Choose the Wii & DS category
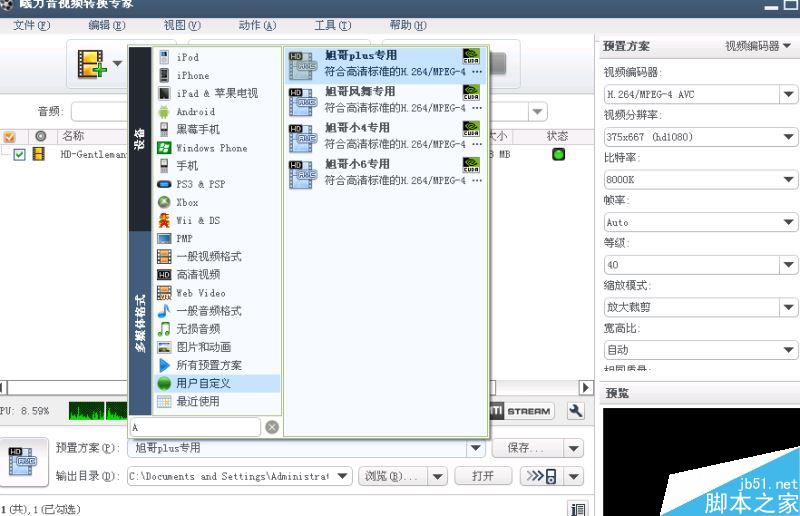 coord(217,220)
